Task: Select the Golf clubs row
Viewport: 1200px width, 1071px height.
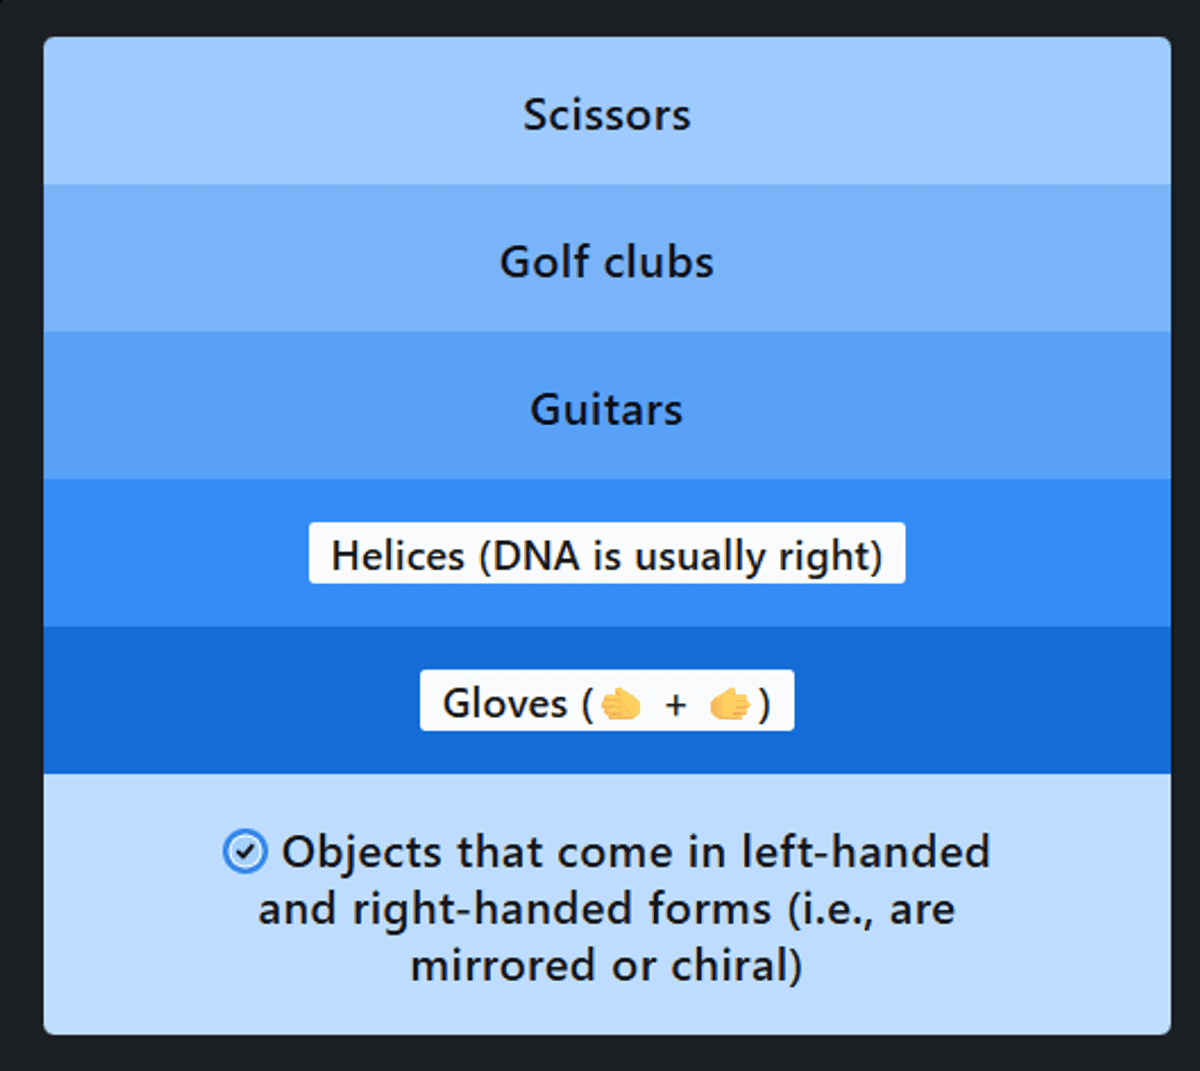Action: [x=607, y=258]
